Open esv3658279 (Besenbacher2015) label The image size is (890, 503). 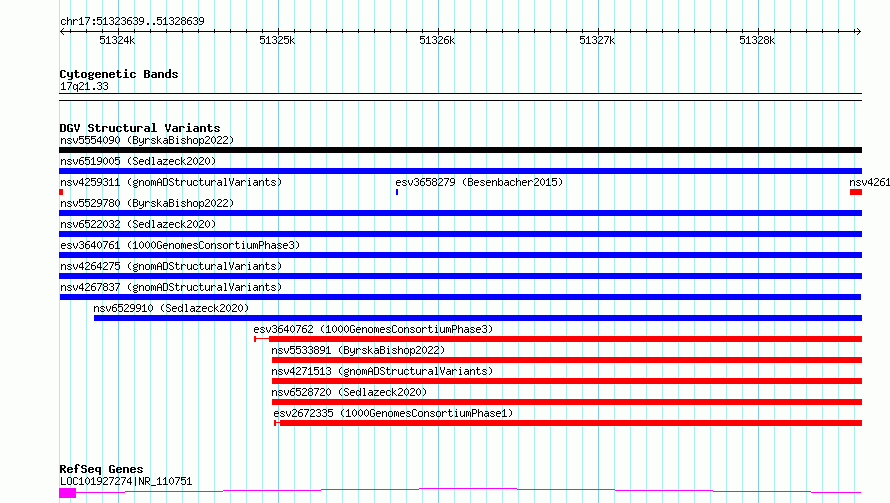tap(479, 182)
